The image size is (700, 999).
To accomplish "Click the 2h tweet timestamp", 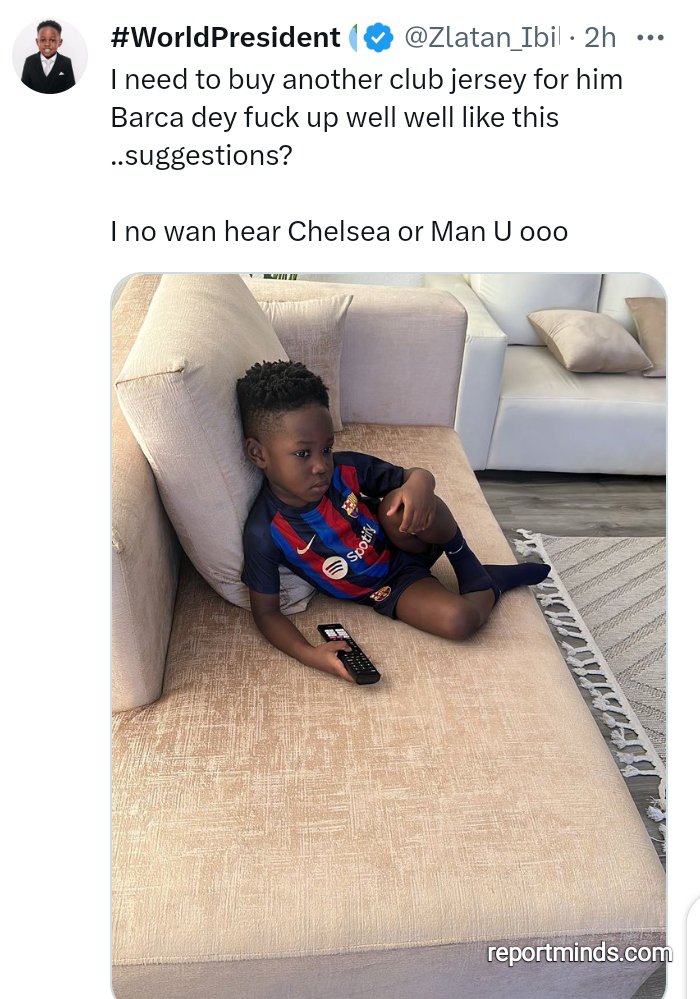I will click(600, 38).
